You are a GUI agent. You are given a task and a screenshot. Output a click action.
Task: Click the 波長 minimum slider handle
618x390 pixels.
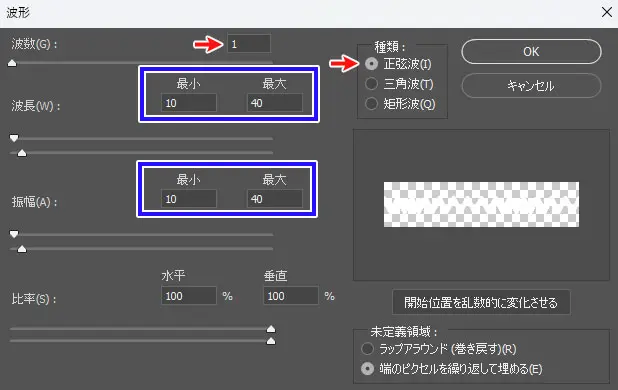coord(14,138)
